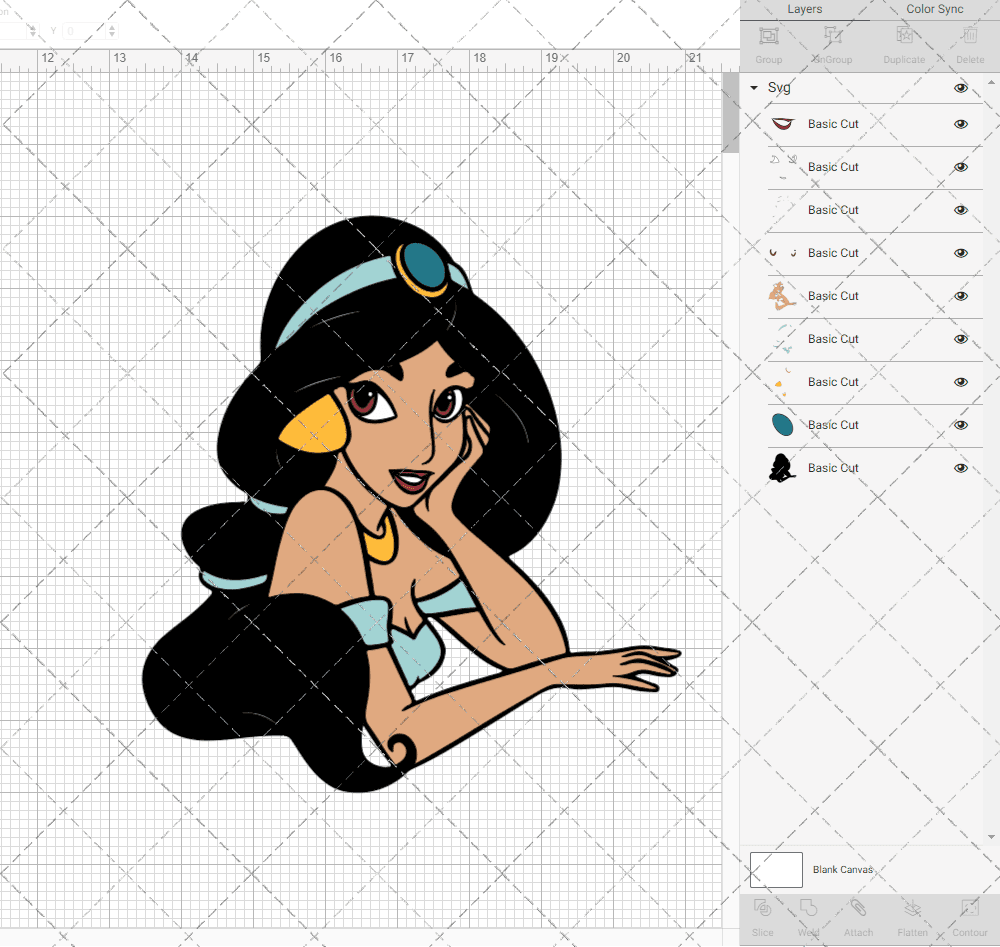
Task: Click the Y position stepper arrows
Action: 112,30
